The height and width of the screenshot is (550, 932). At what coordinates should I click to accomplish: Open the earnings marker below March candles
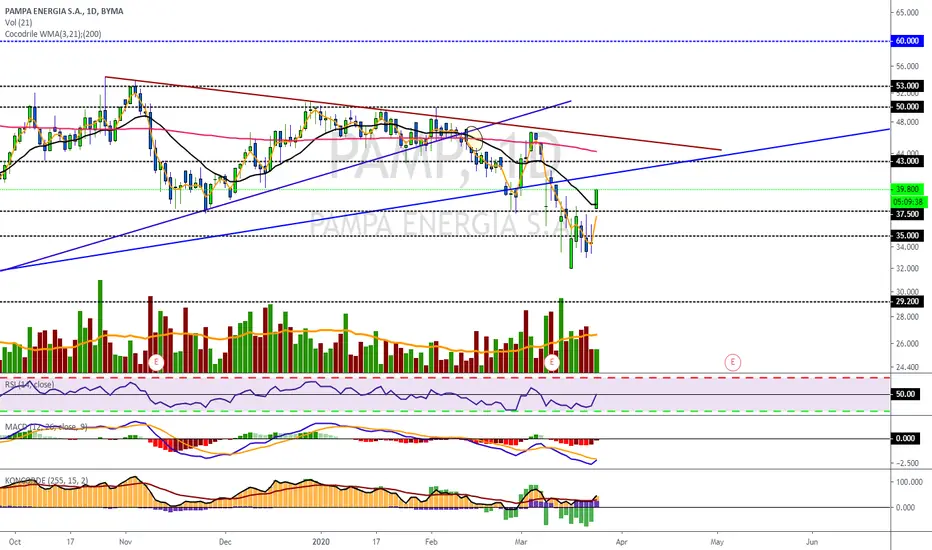coord(552,362)
